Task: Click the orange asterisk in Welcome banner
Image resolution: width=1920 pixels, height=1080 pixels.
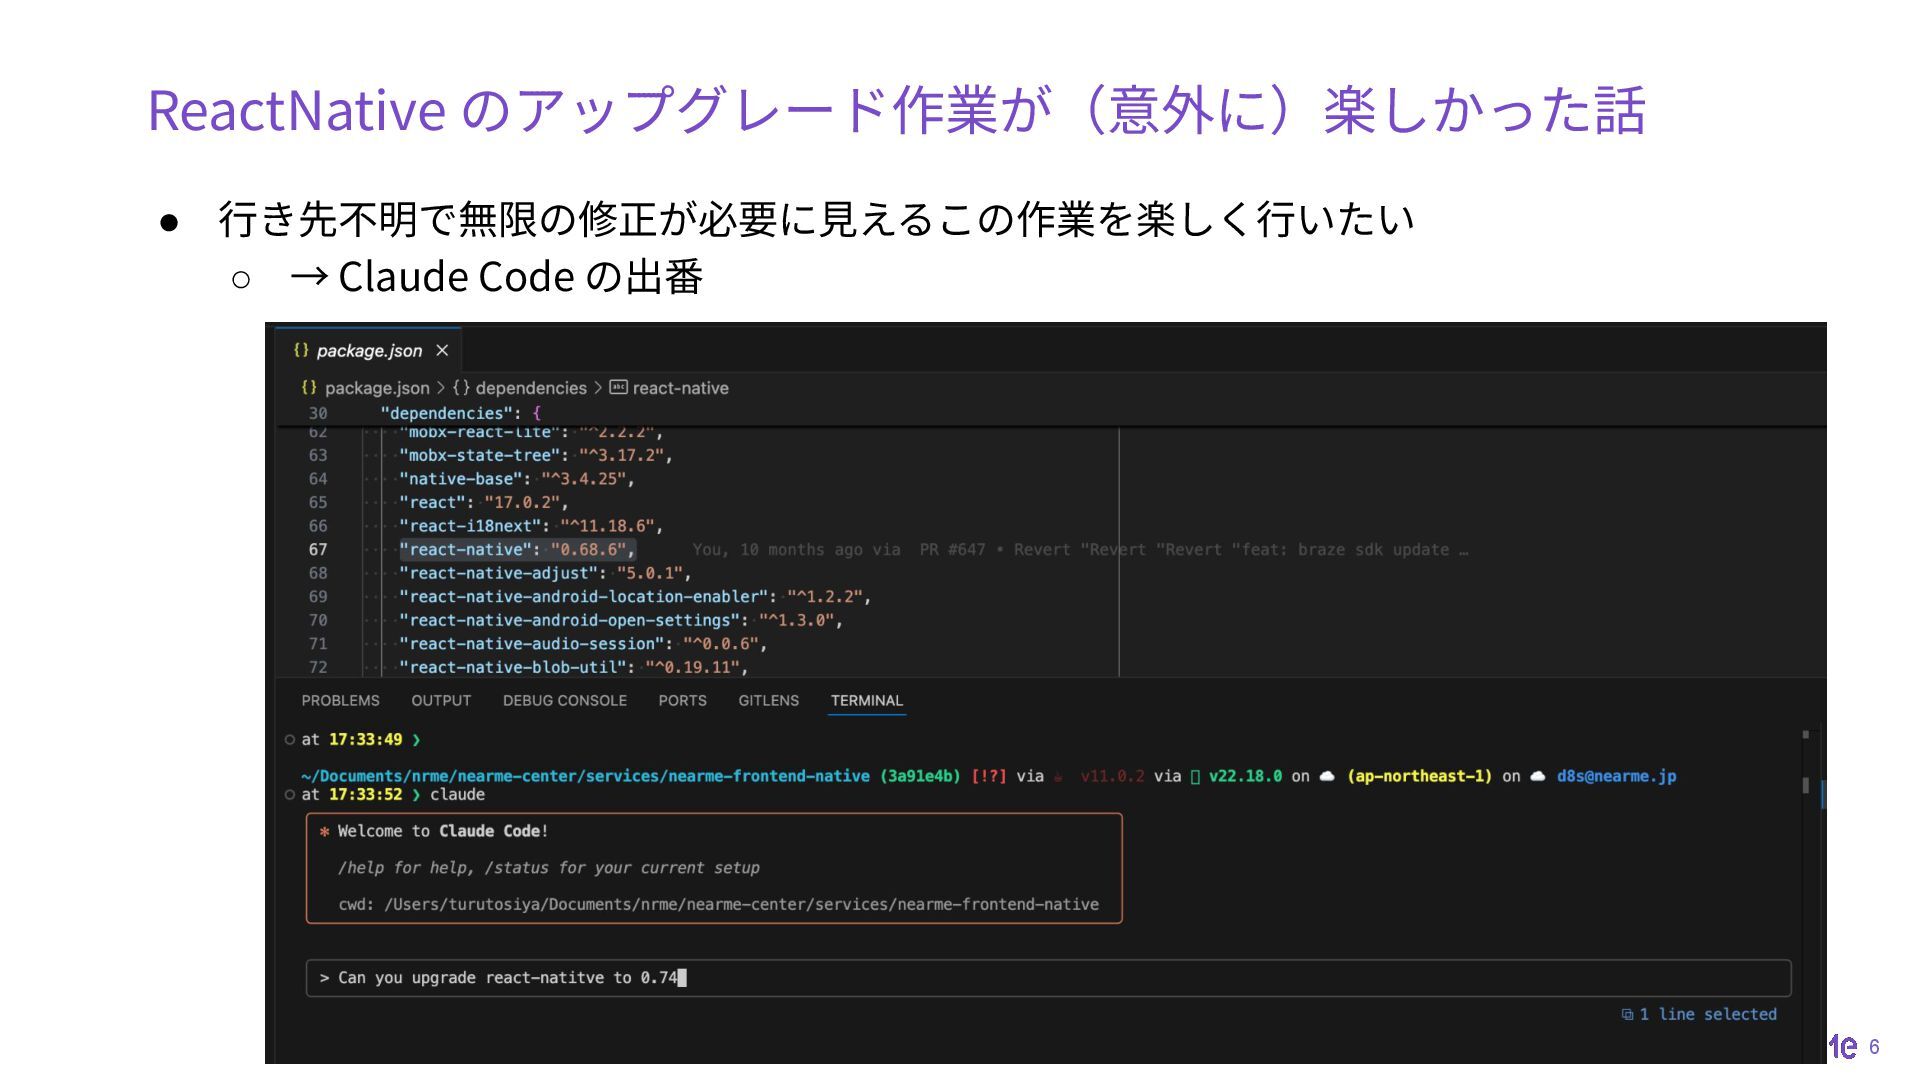Action: click(x=324, y=832)
